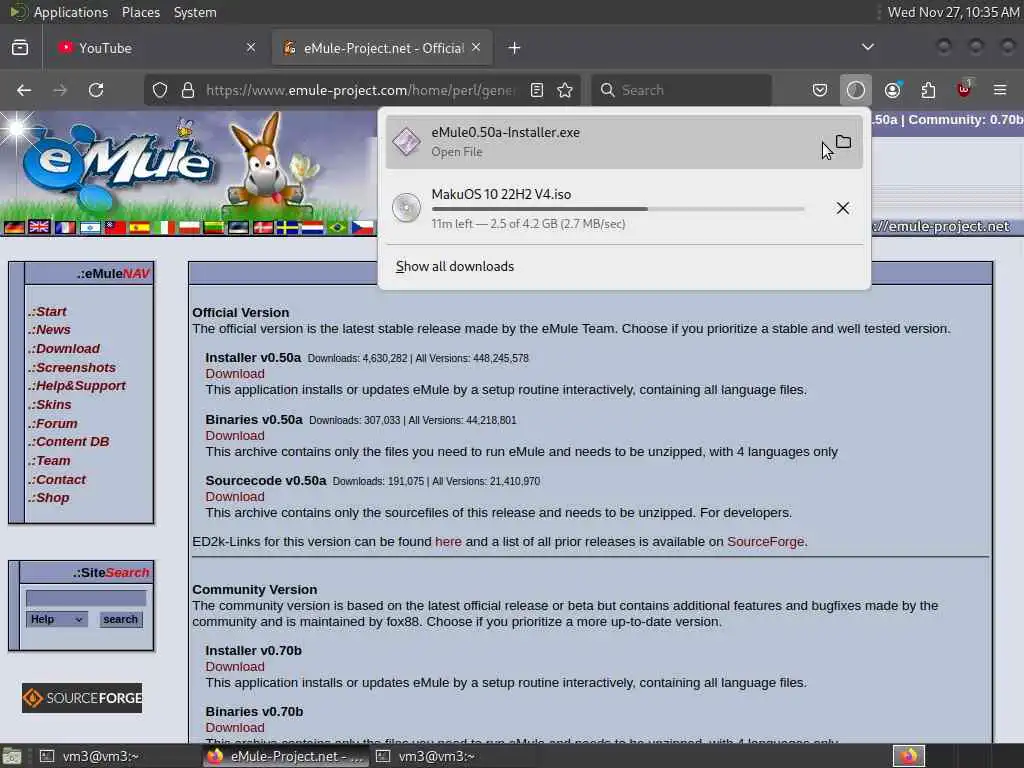The height and width of the screenshot is (768, 1024).
Task: Open the extensions puzzle icon
Action: (928, 90)
